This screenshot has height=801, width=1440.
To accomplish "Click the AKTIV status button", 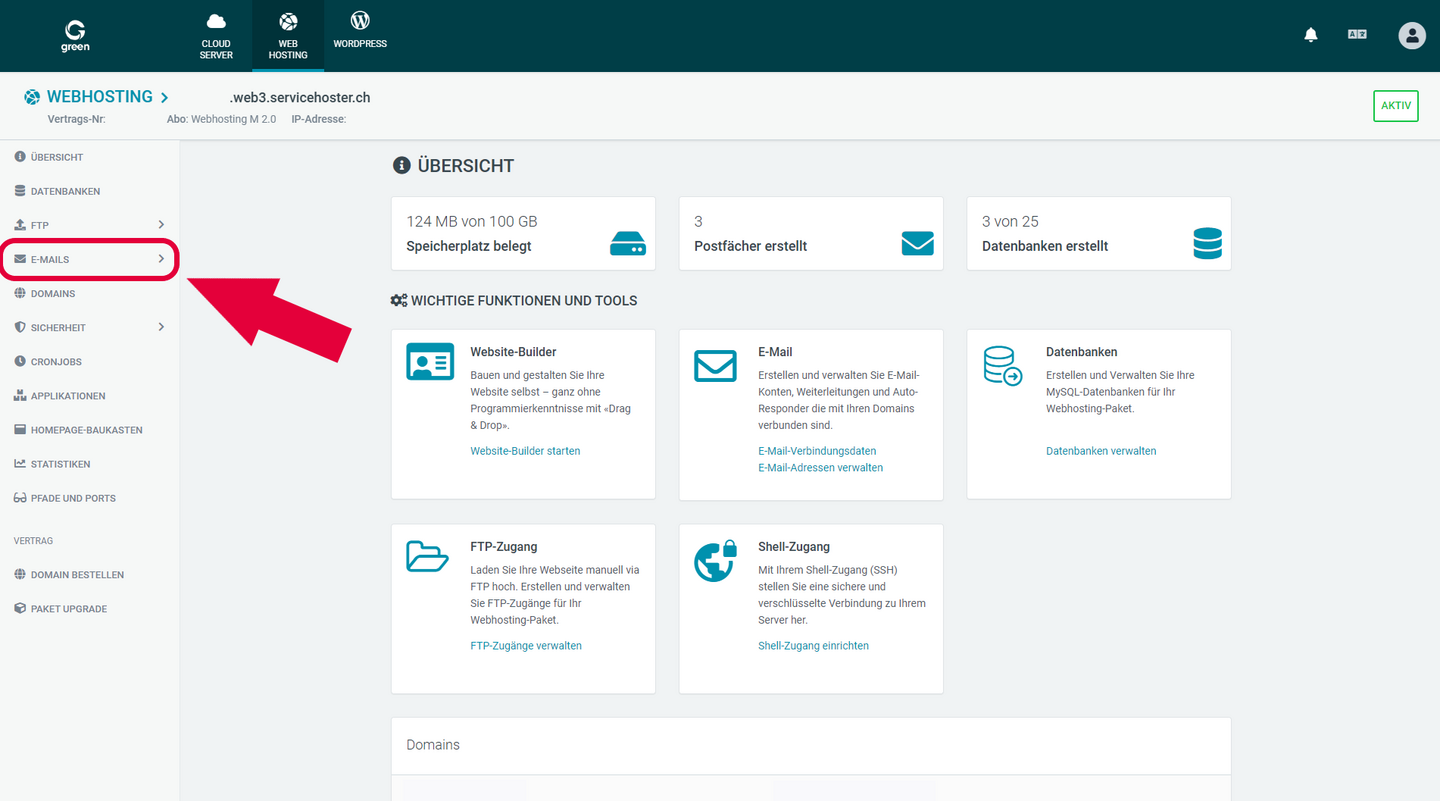I will click(x=1396, y=106).
